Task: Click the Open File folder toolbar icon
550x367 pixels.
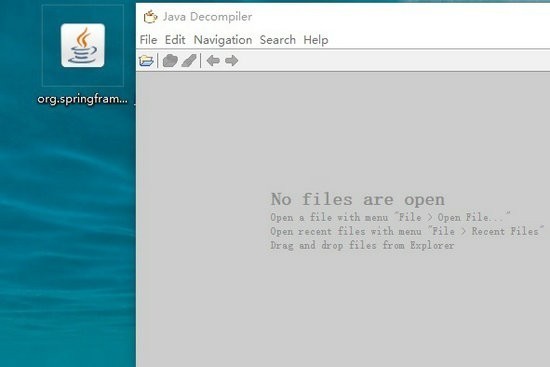Action: coord(146,61)
